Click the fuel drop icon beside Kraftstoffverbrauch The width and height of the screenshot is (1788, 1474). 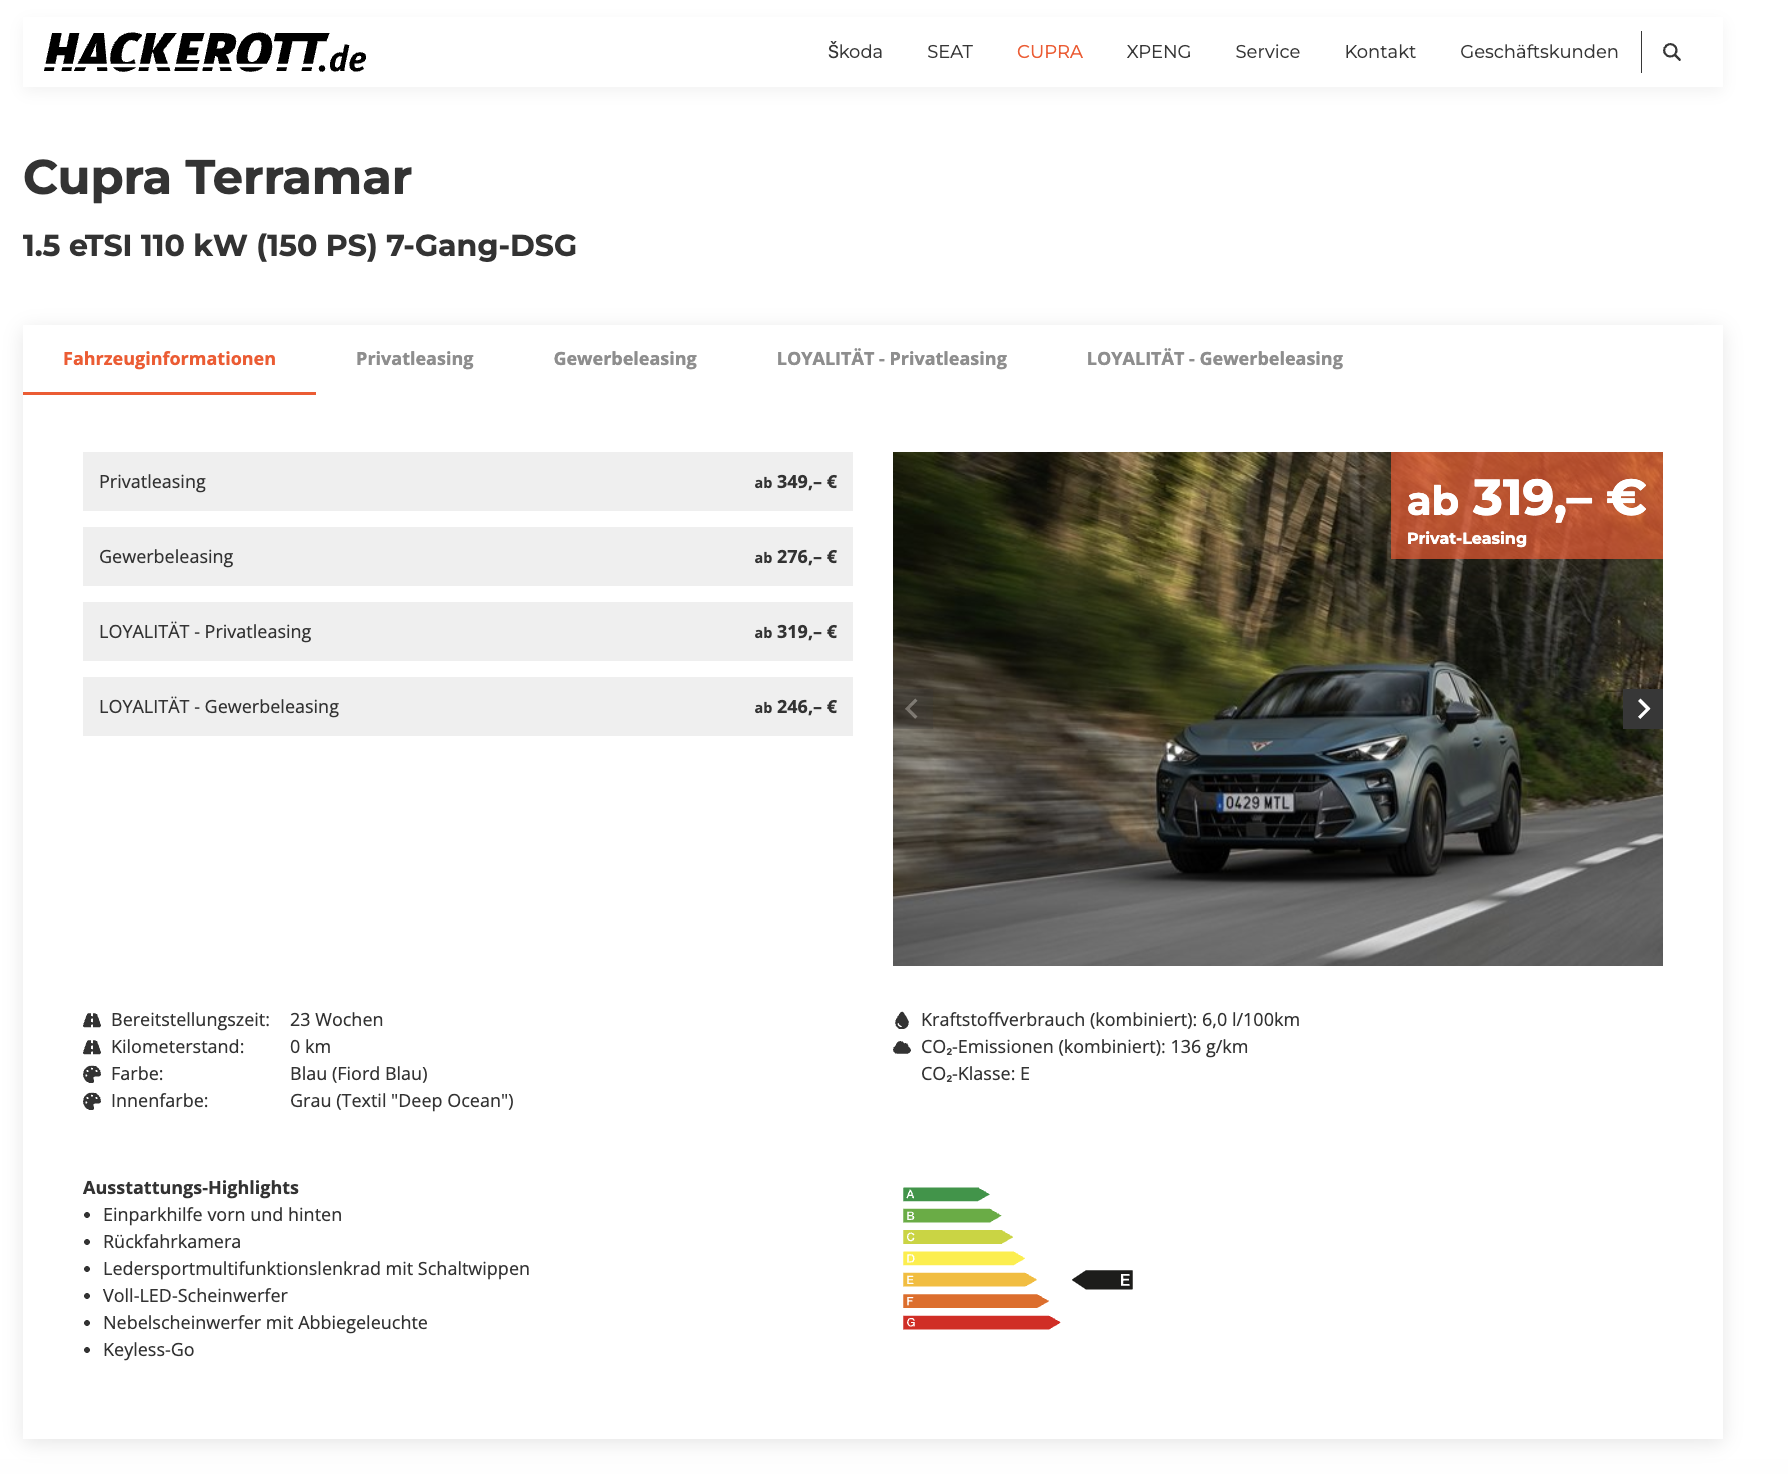pos(902,1020)
